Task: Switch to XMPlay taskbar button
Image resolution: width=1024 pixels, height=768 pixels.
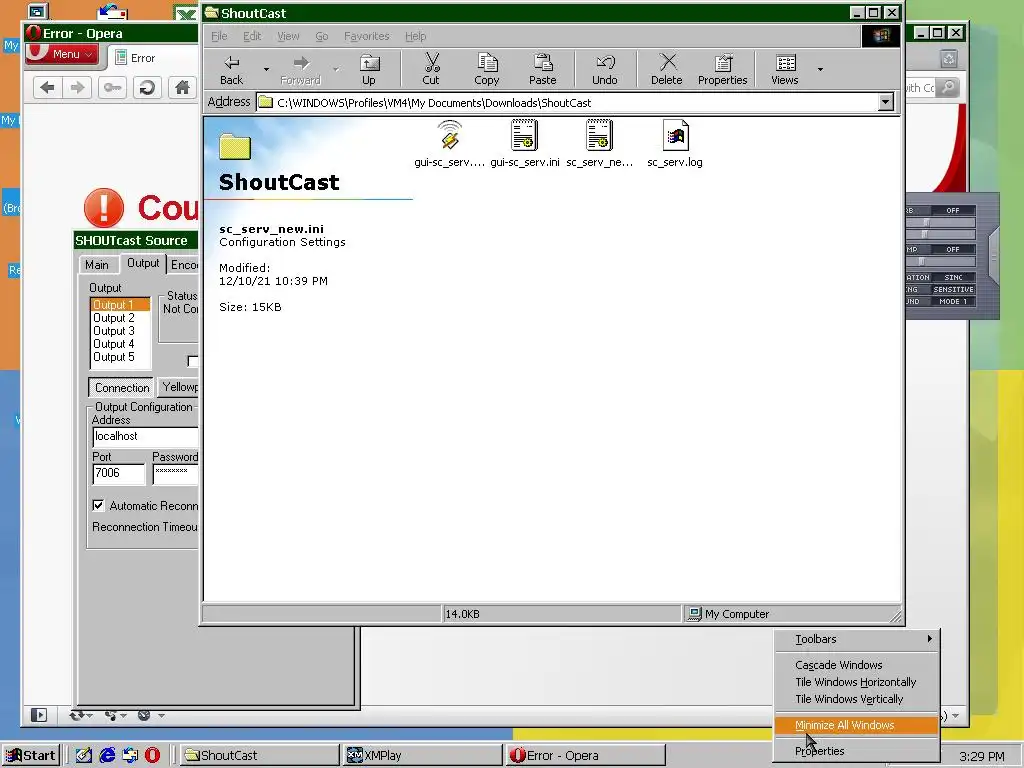Action: click(423, 755)
